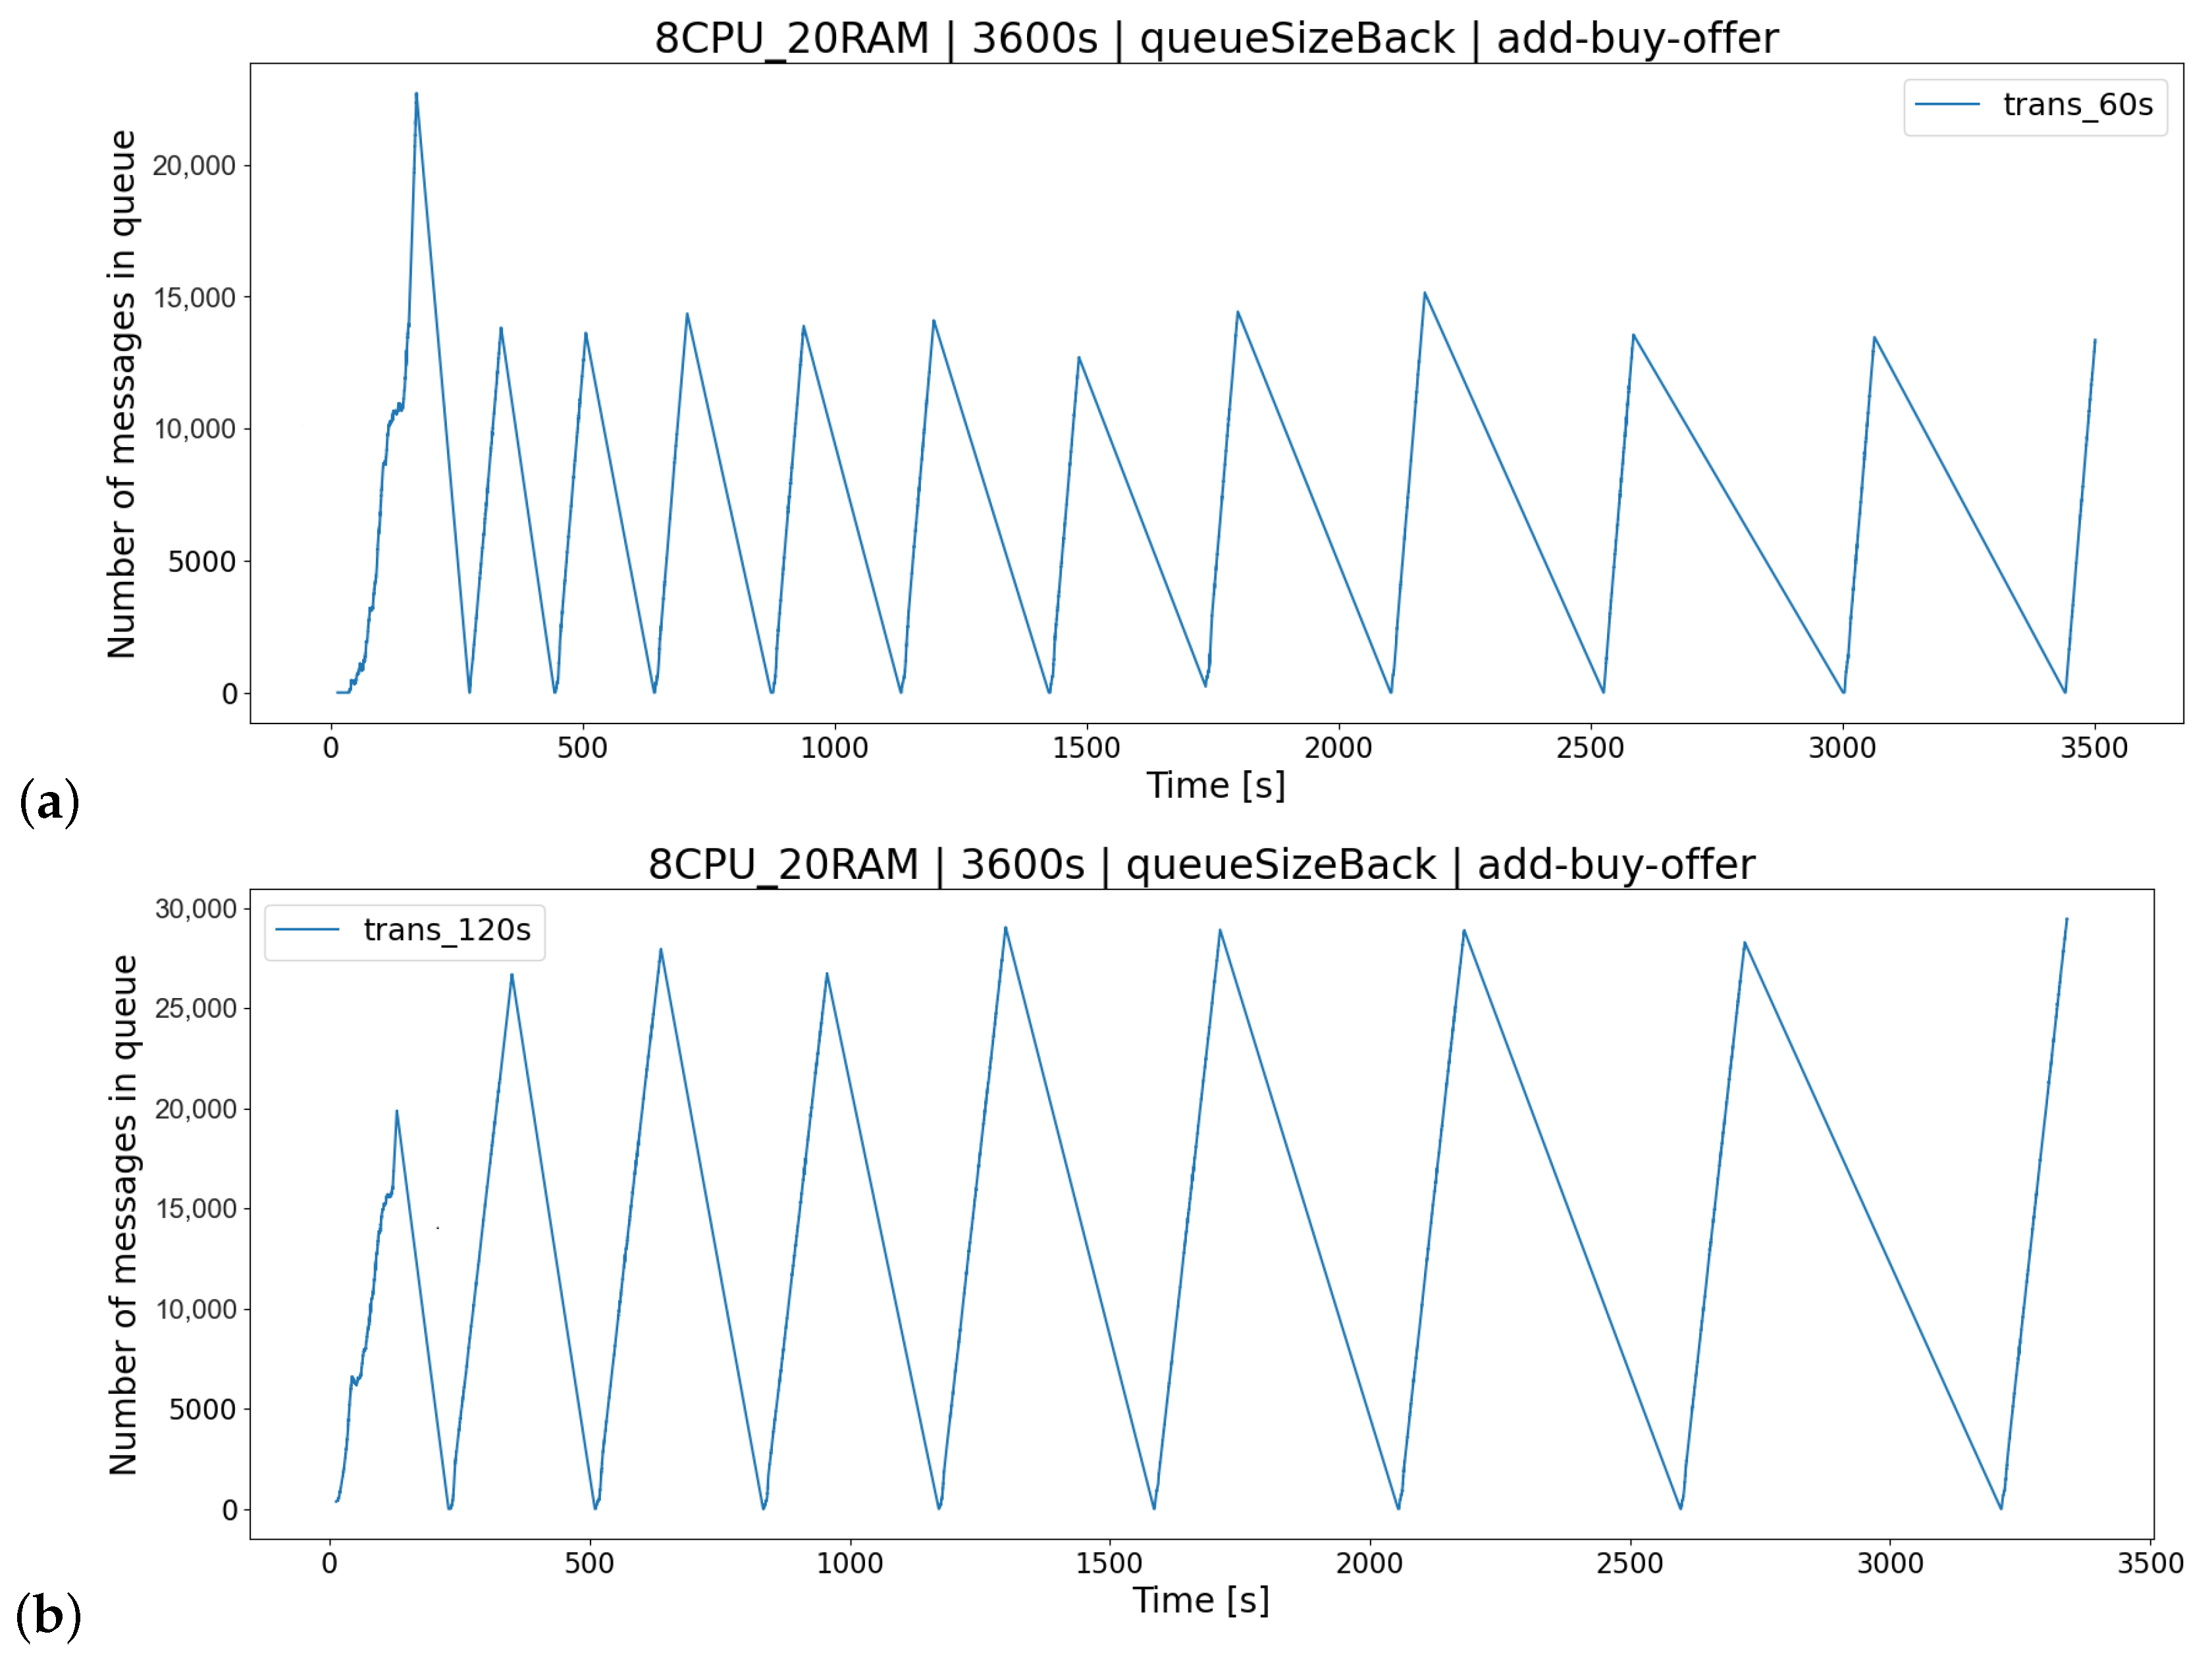Click the top chart y-axis label text
Viewport: 2212px width, 1659px height.
[x=122, y=394]
